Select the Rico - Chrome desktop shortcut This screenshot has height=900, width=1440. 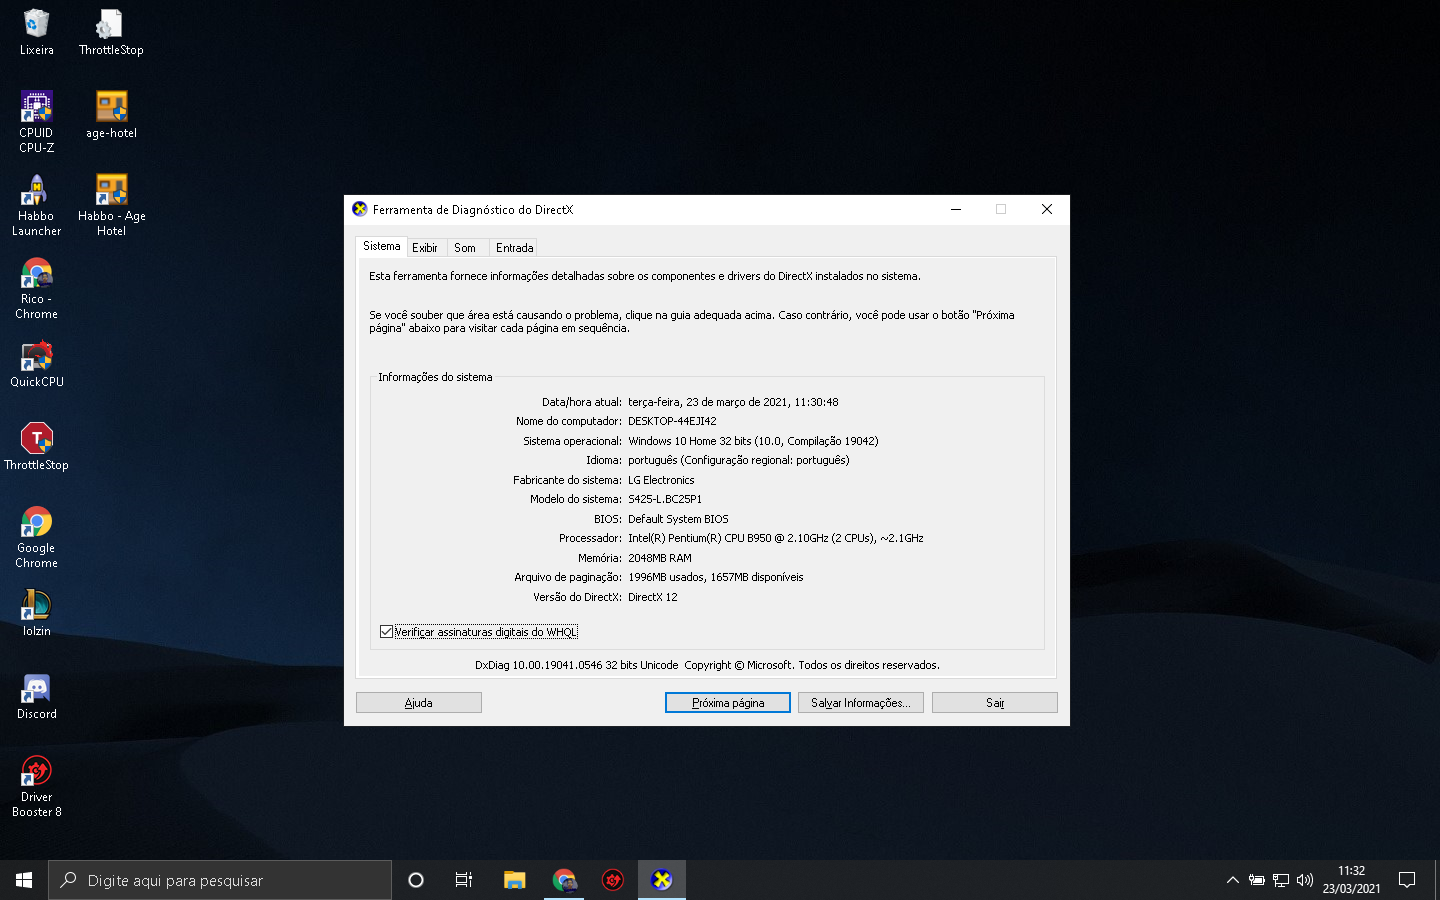[36, 288]
